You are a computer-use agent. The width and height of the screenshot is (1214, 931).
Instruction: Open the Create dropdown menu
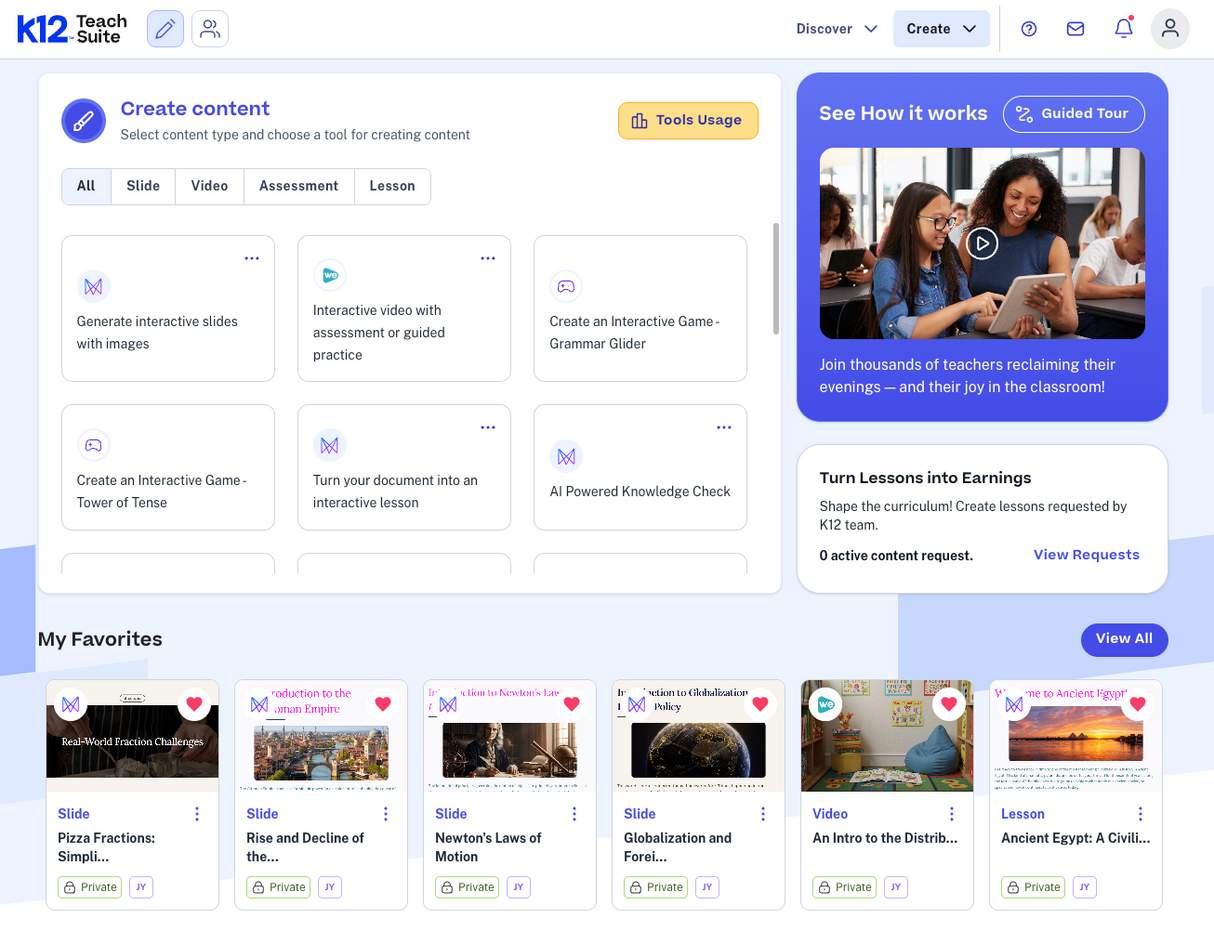pos(940,28)
